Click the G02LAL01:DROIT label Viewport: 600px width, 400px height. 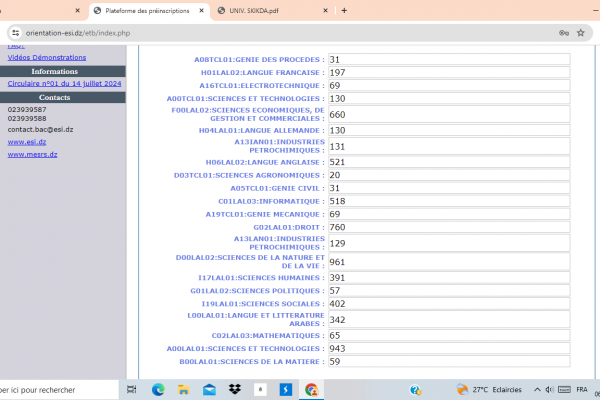[289, 227]
